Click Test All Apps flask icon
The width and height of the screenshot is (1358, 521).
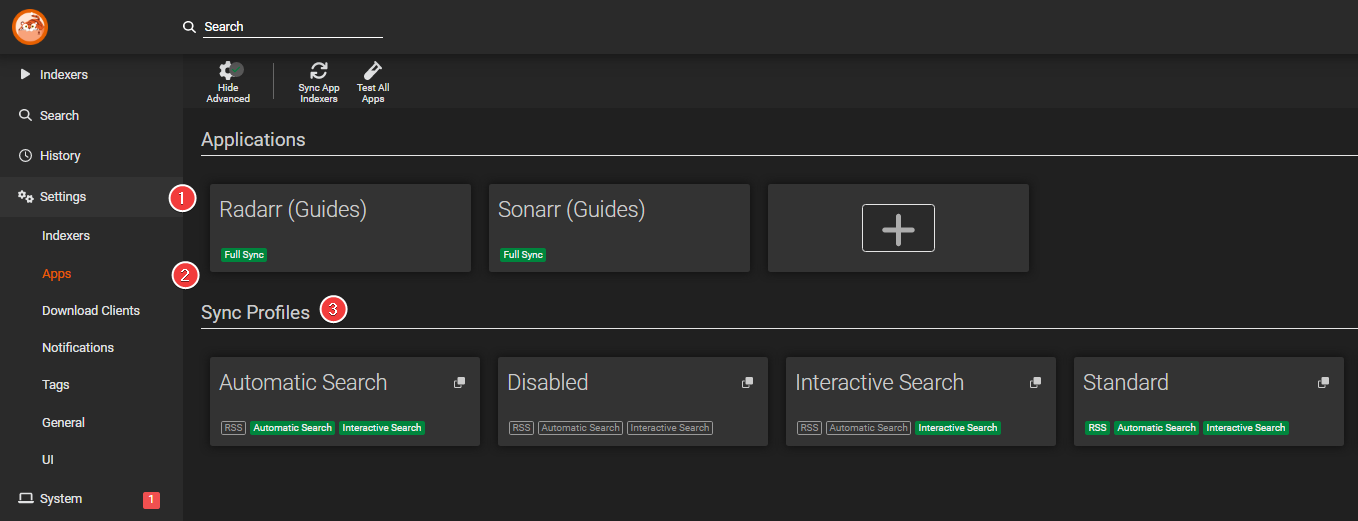click(x=373, y=70)
